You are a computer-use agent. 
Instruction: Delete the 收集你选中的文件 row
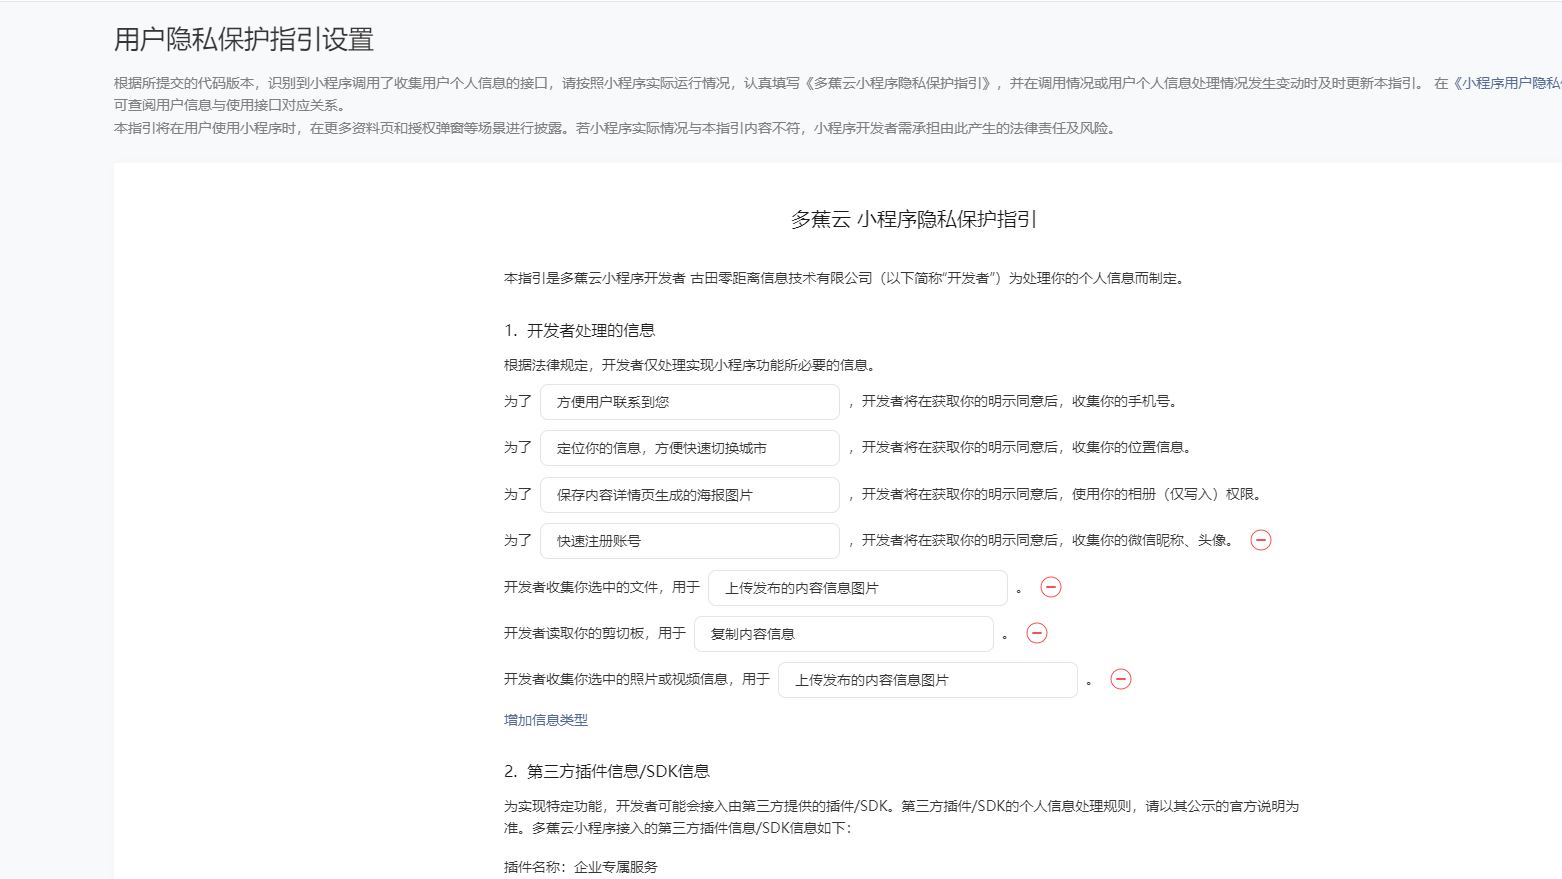(x=1051, y=587)
